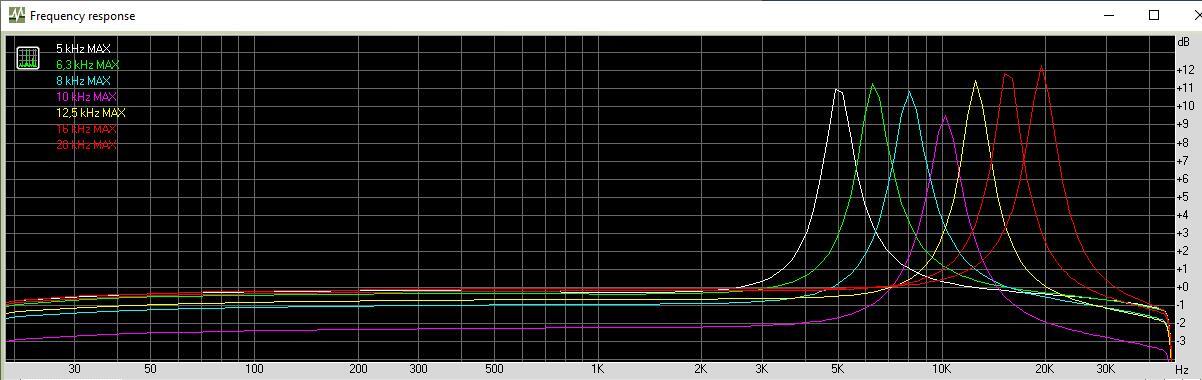The image size is (1202, 380).
Task: Select the 5 kHz MAX legend entry
Action: tap(83, 49)
